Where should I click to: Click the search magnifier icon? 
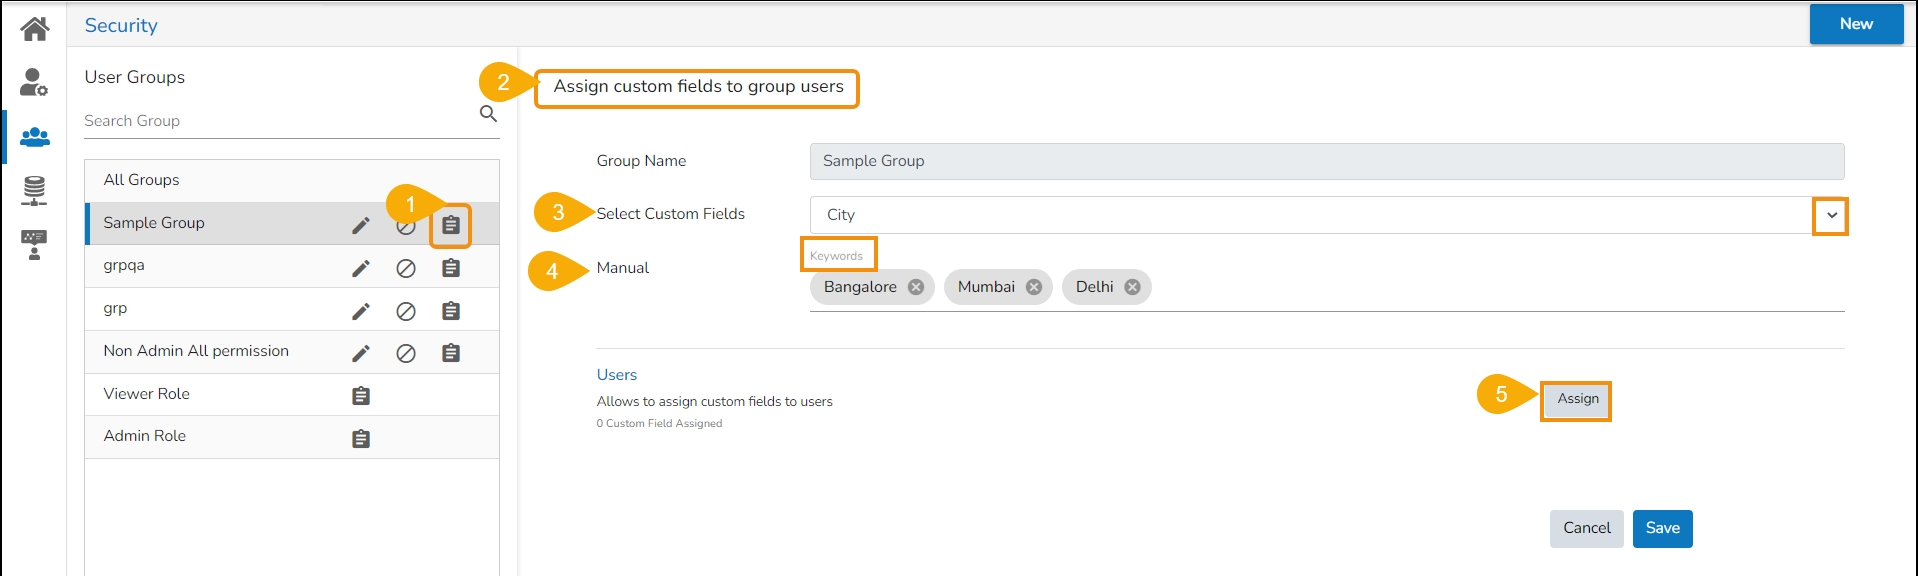tap(488, 114)
